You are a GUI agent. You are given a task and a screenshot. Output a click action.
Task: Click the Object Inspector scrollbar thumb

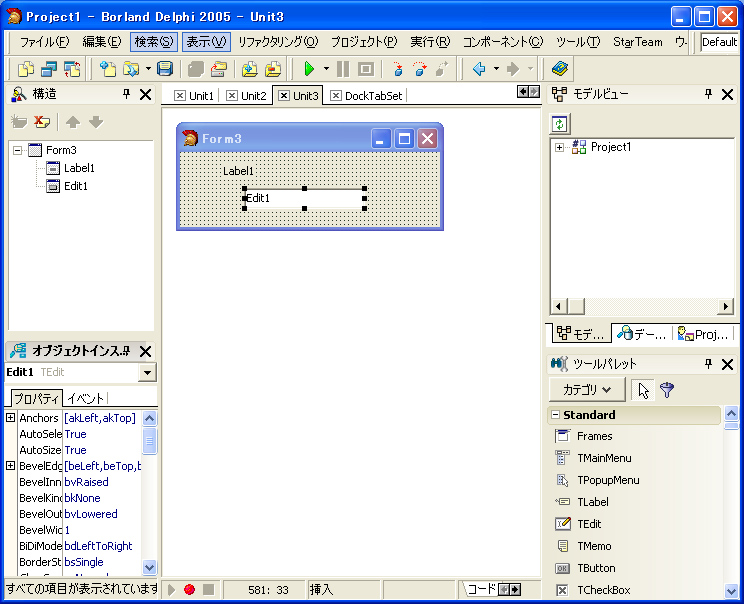149,441
